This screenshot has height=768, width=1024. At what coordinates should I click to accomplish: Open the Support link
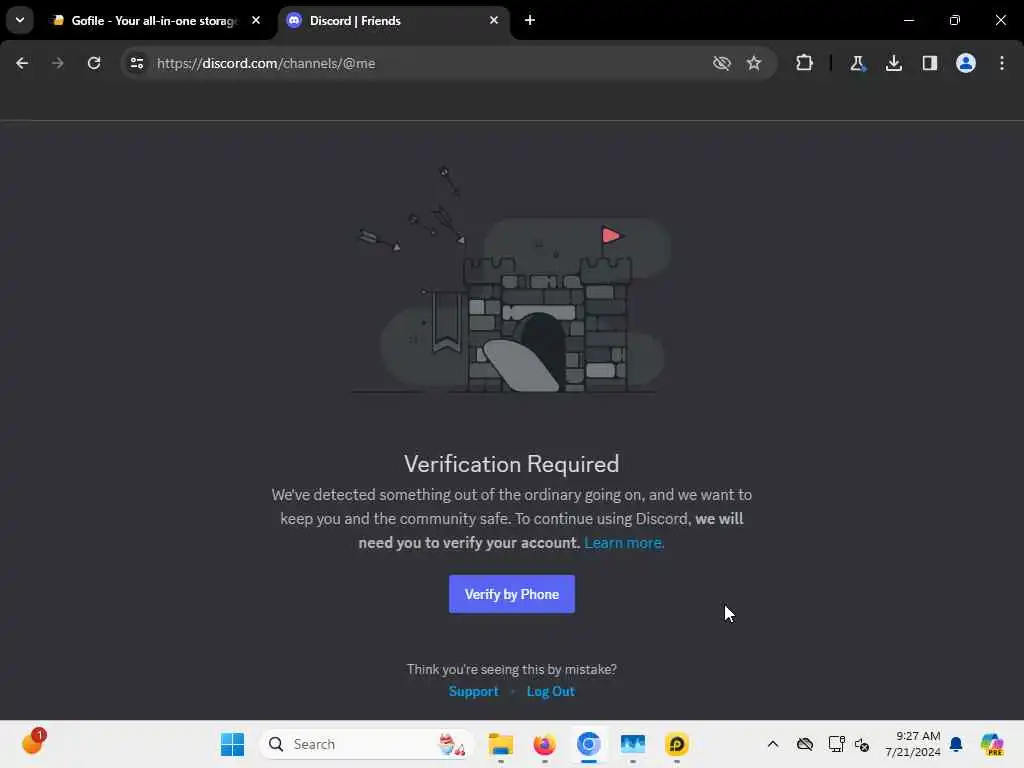(473, 691)
